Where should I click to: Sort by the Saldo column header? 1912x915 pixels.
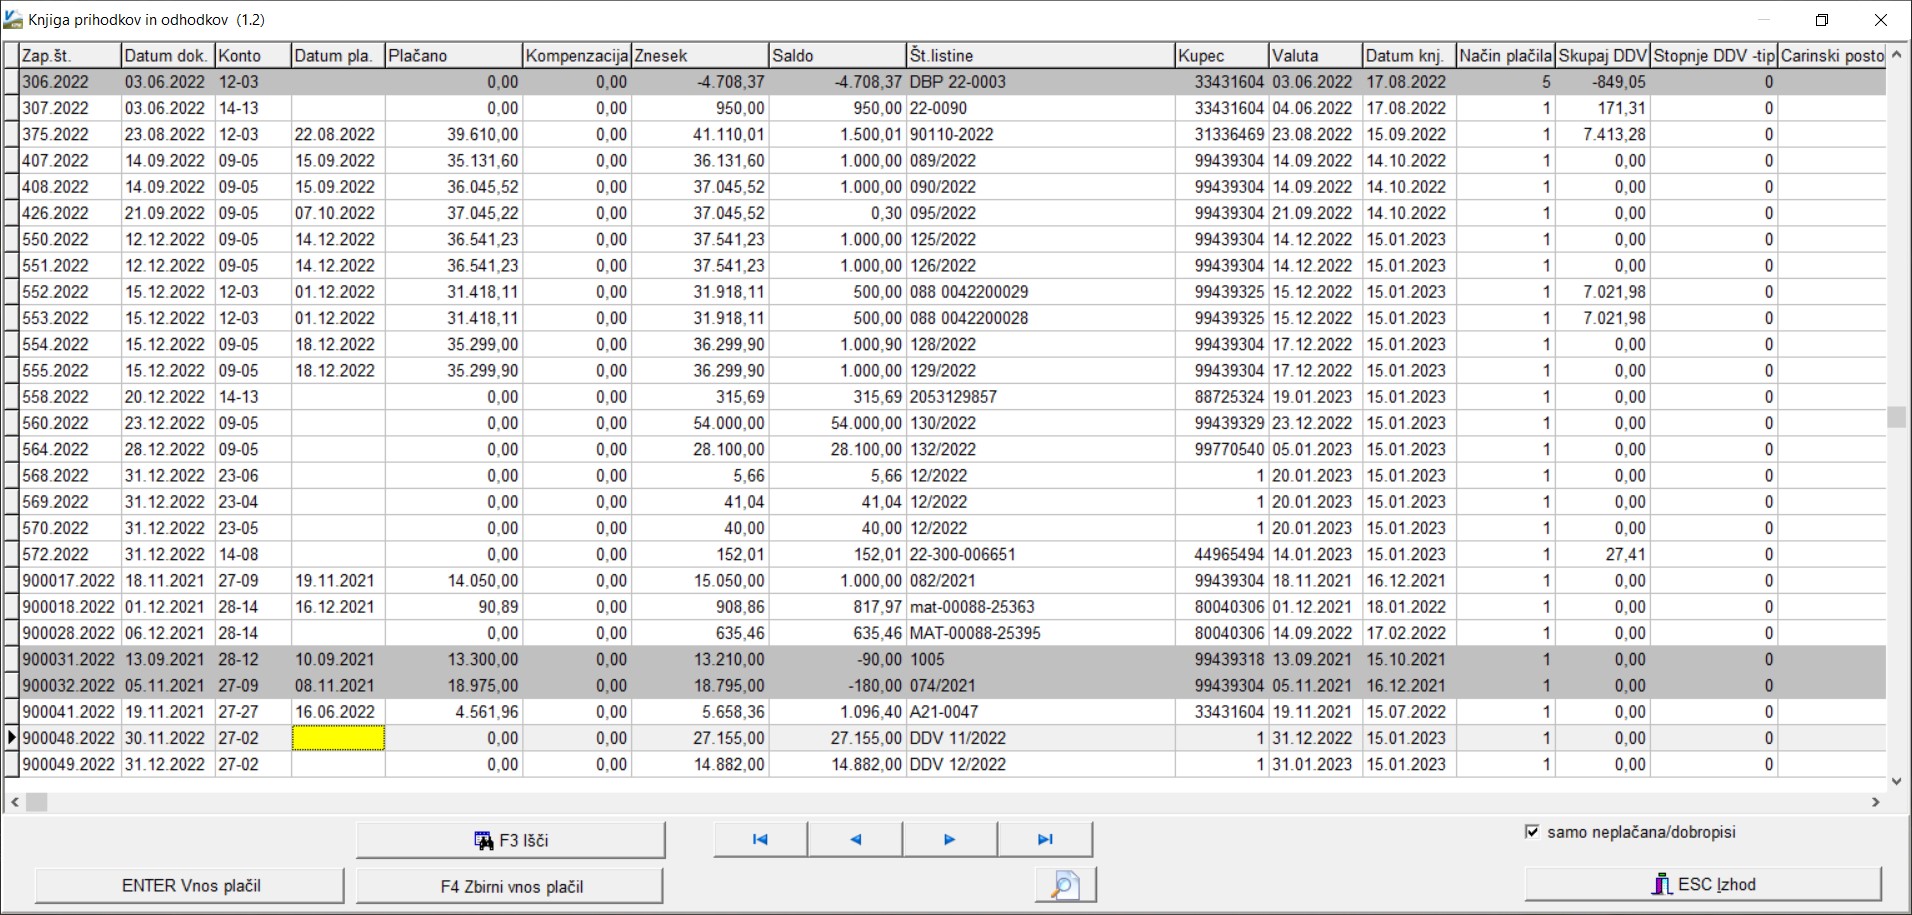coord(836,56)
